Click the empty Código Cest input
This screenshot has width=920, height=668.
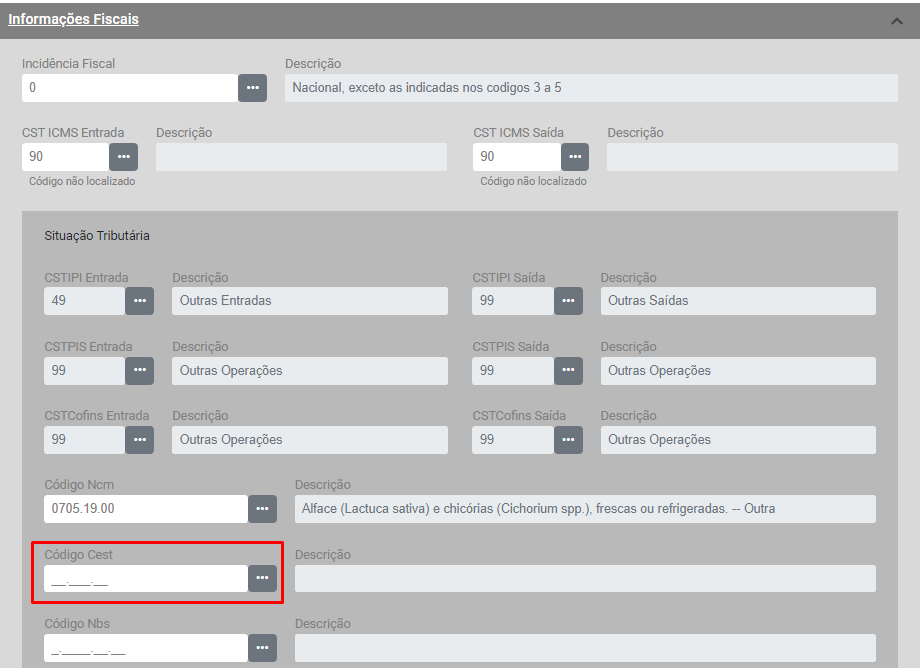click(x=146, y=578)
